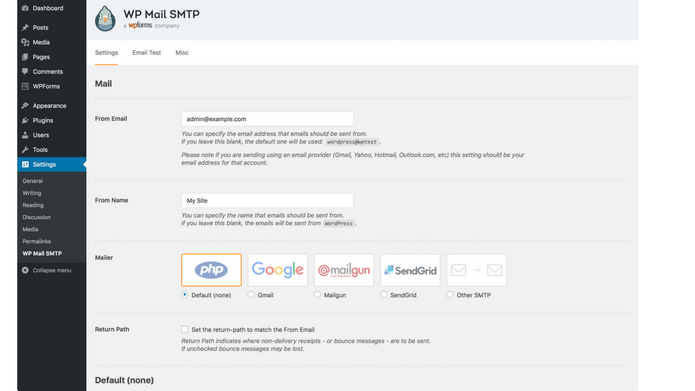Select the Default (none) radio button
Image resolution: width=695 pixels, height=391 pixels.
pyautogui.click(x=185, y=294)
